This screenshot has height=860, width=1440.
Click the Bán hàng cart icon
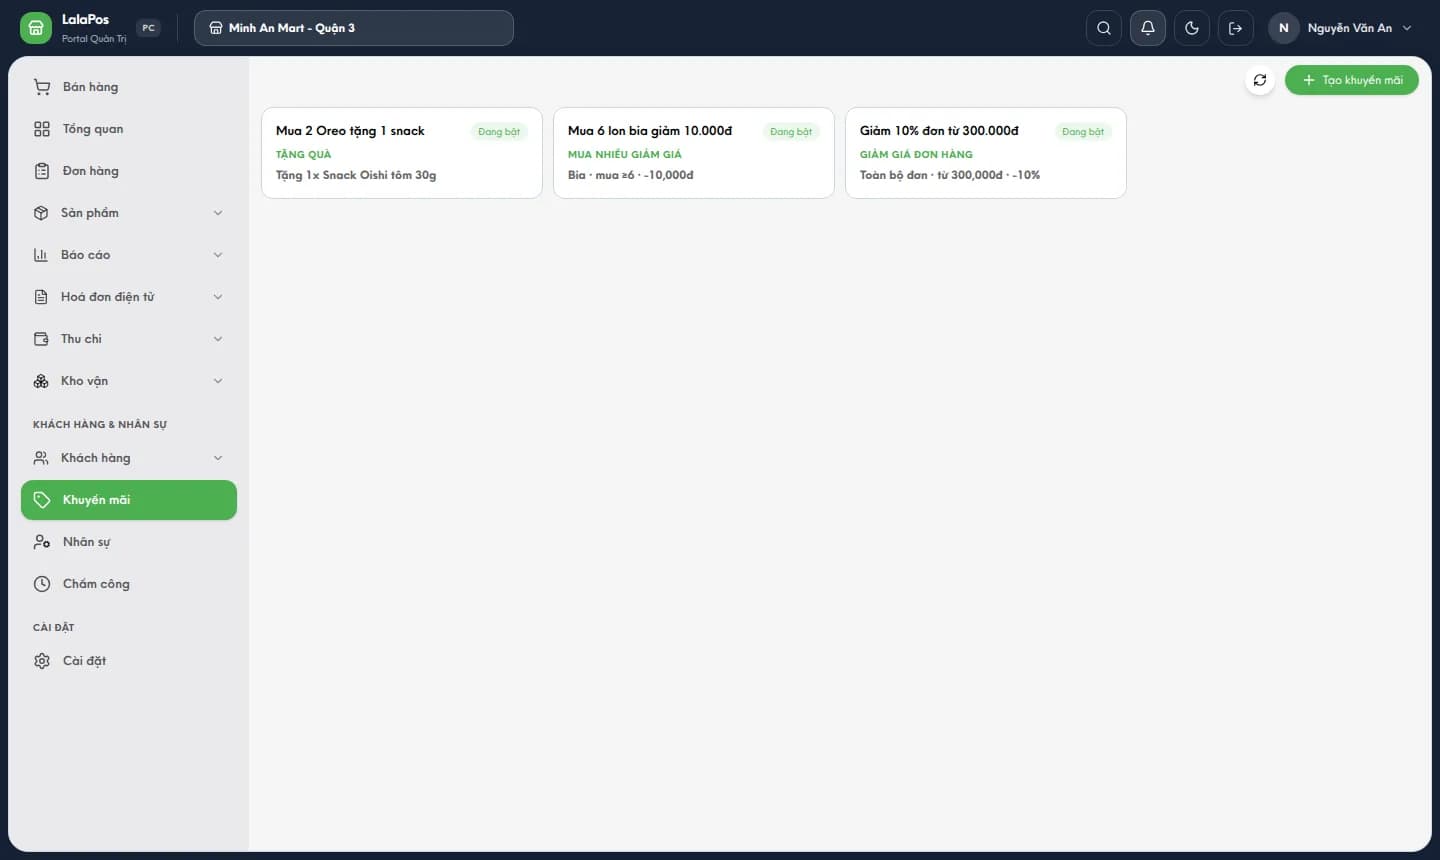42,87
